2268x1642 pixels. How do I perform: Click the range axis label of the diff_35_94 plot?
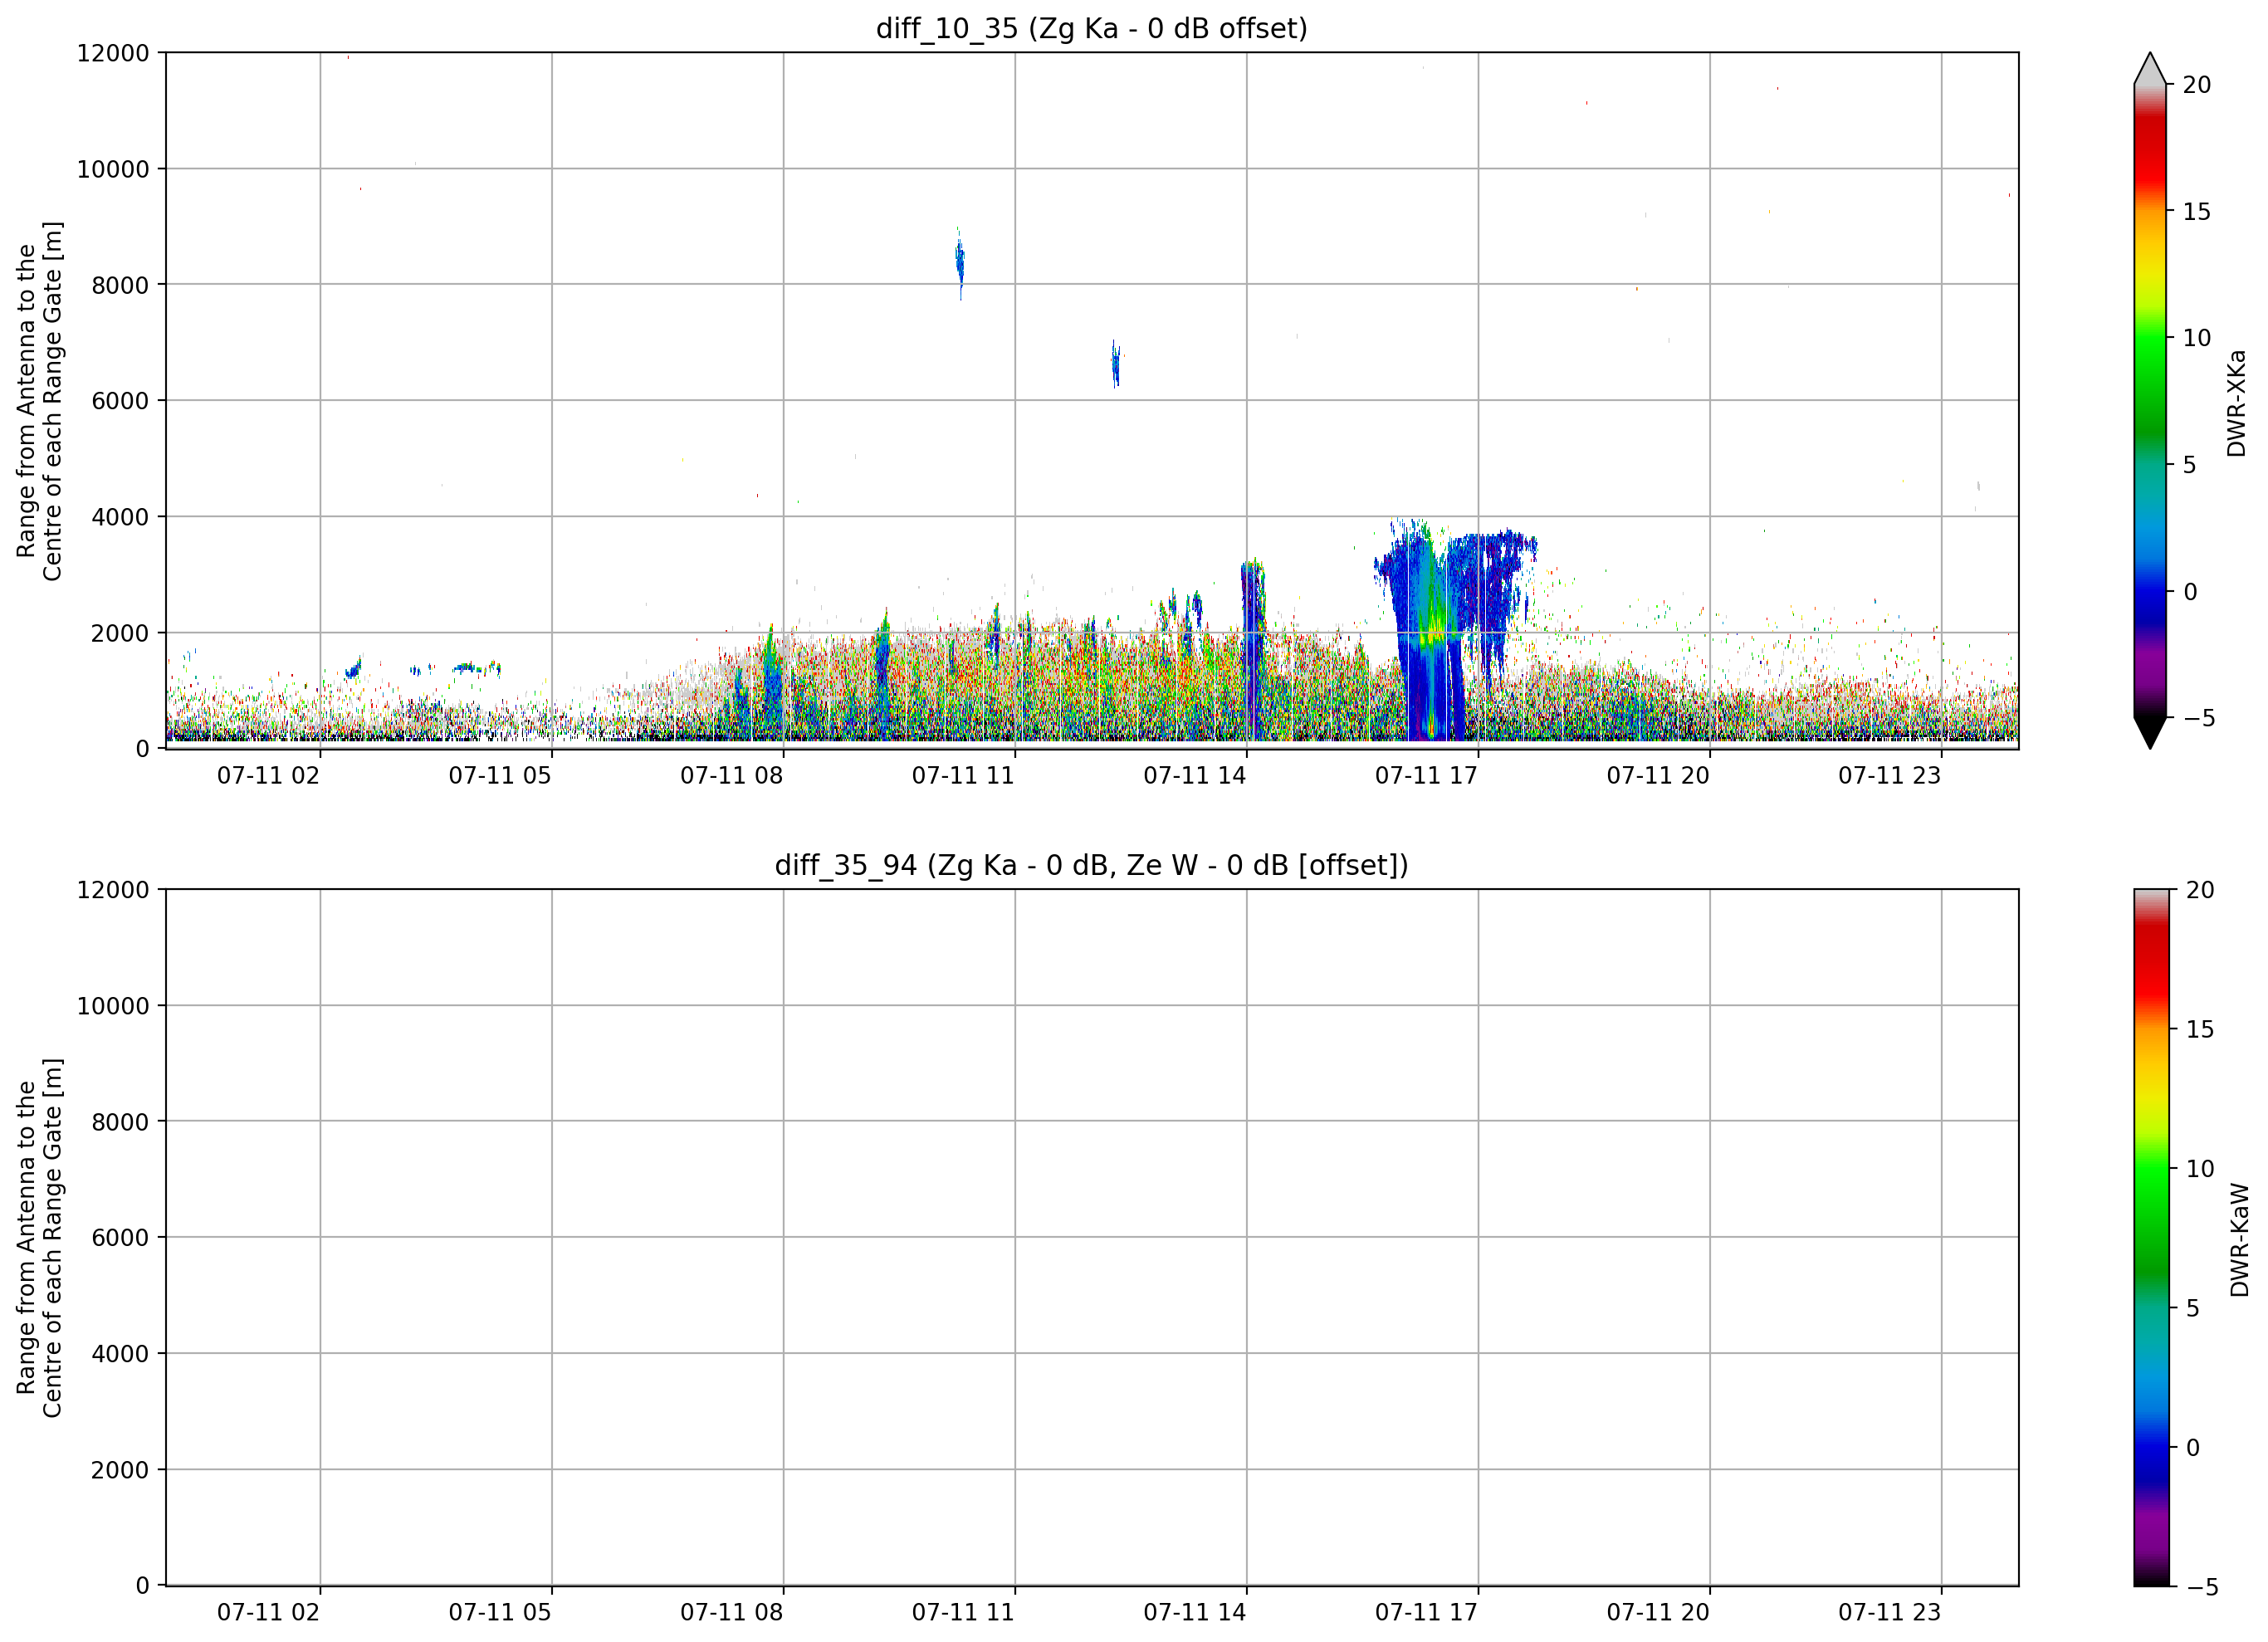[x=39, y=1238]
